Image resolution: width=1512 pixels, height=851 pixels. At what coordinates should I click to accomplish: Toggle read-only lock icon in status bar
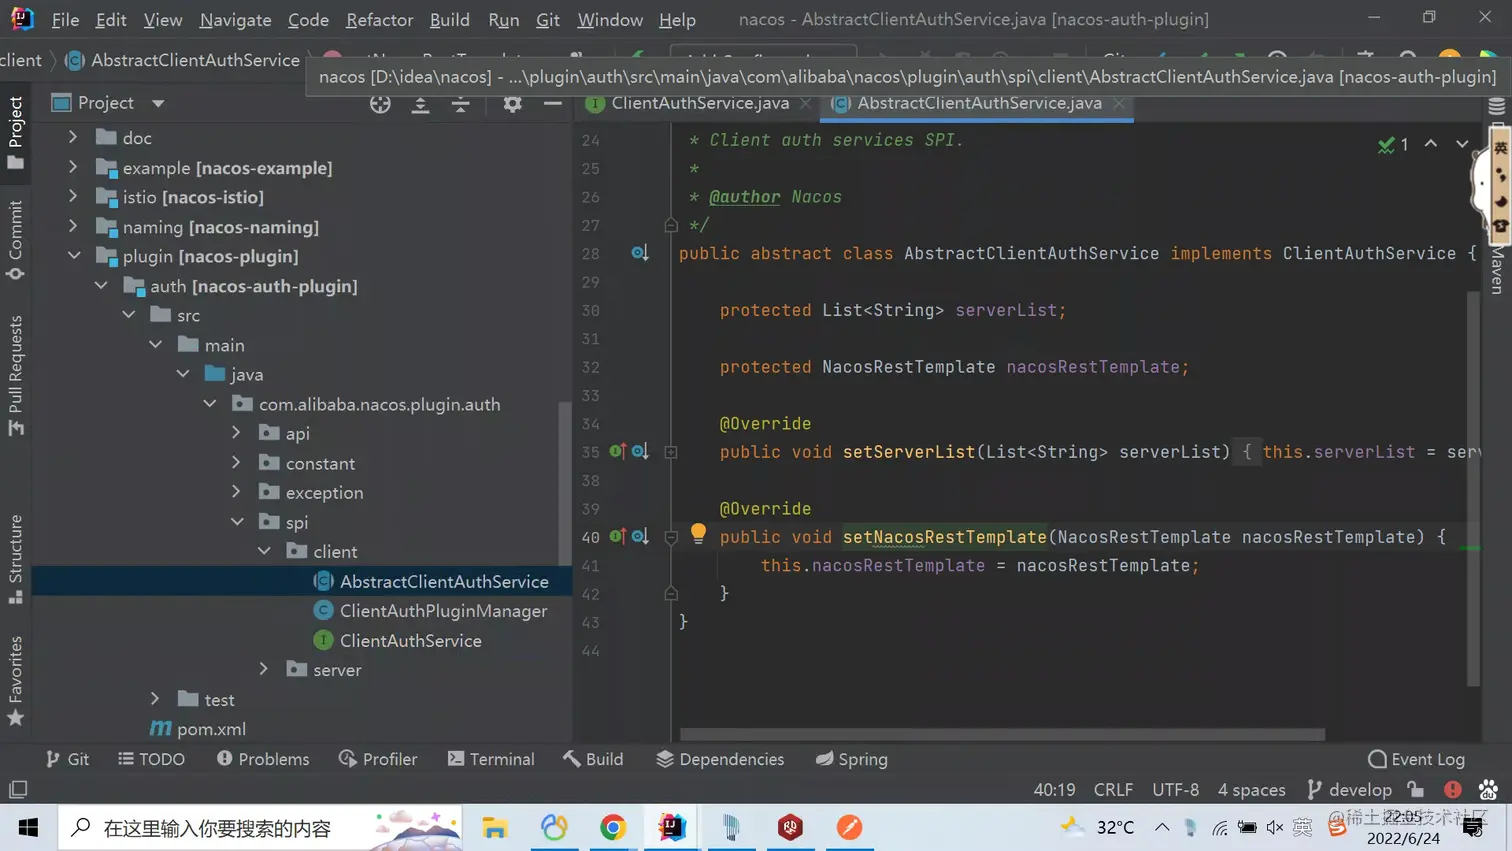click(1415, 789)
